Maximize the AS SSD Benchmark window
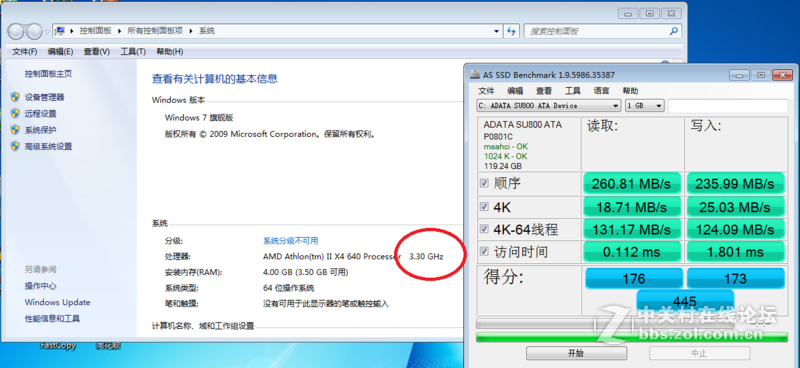The image size is (800, 368). pos(761,75)
